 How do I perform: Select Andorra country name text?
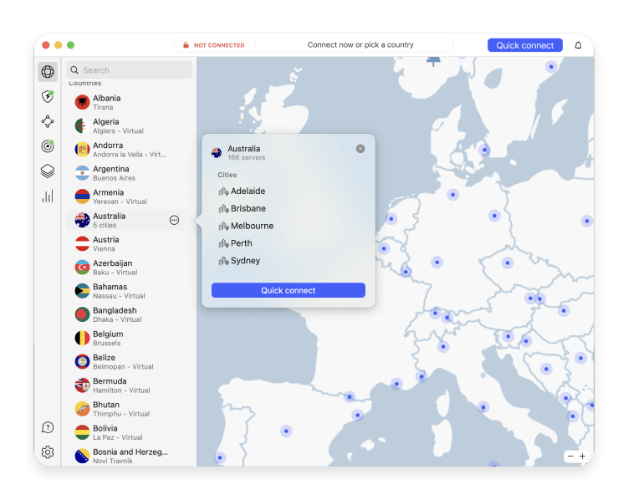(x=108, y=145)
